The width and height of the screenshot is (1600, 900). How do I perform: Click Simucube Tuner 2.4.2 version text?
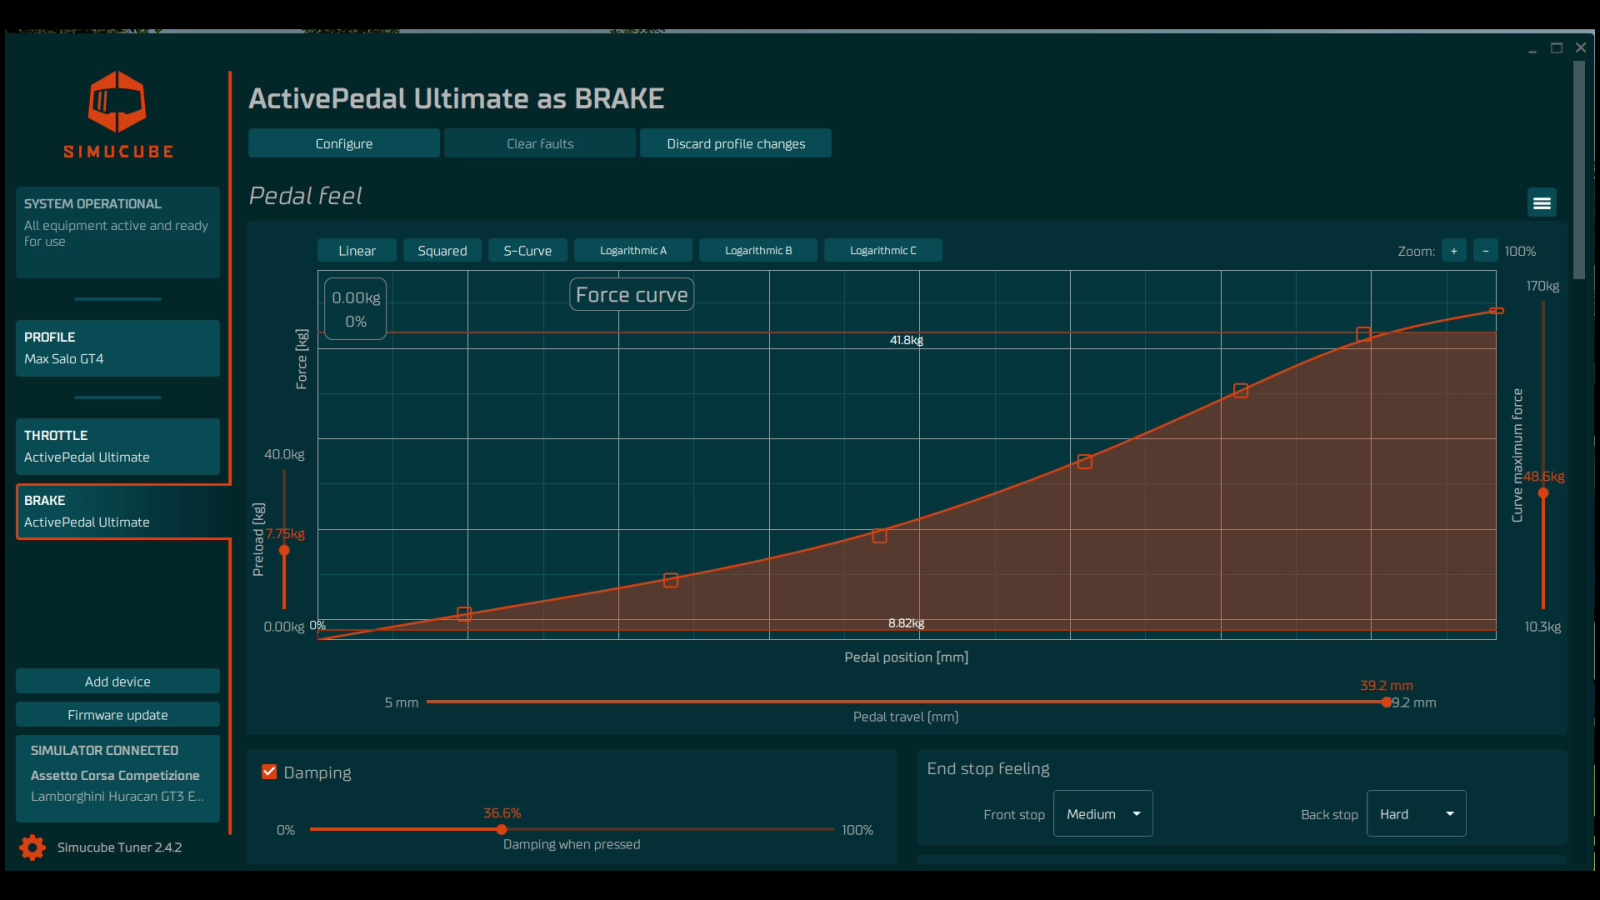click(119, 847)
